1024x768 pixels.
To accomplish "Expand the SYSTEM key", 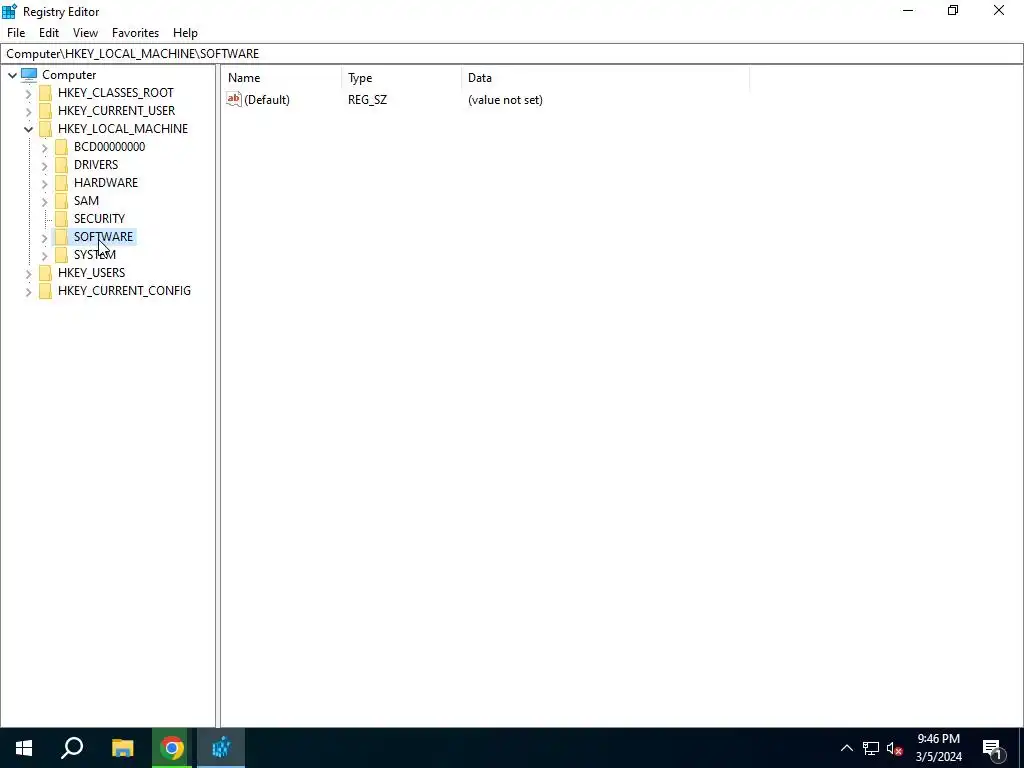I will 44,255.
